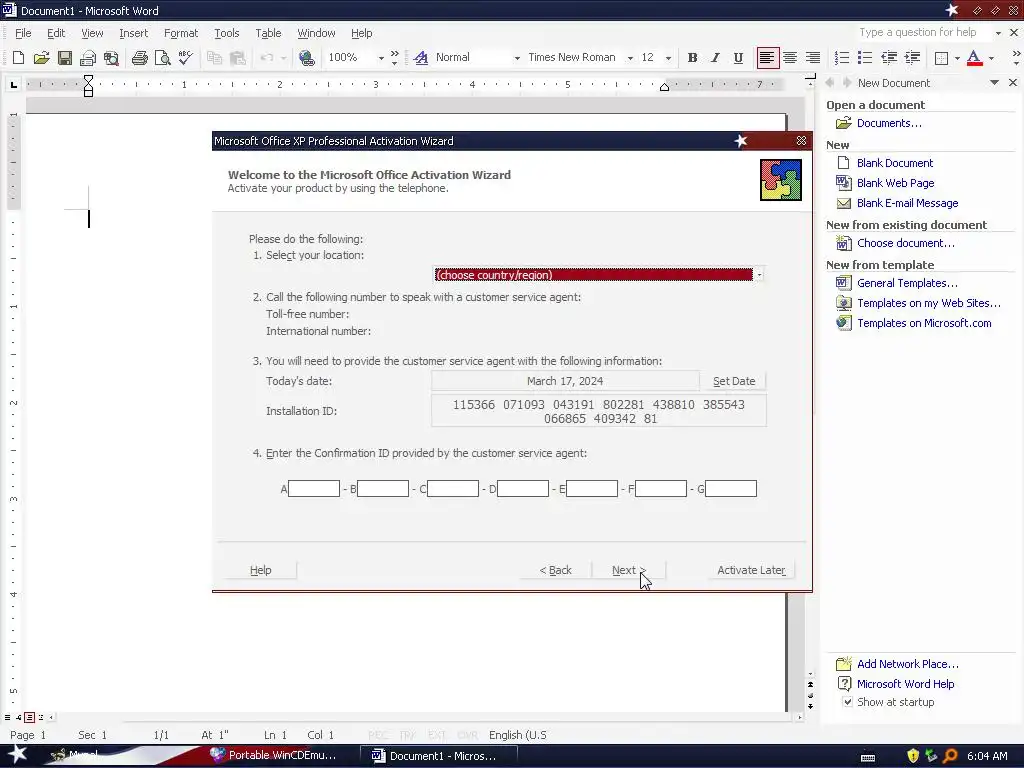1024x768 pixels.
Task: Click the Blank Document link
Action: point(895,163)
